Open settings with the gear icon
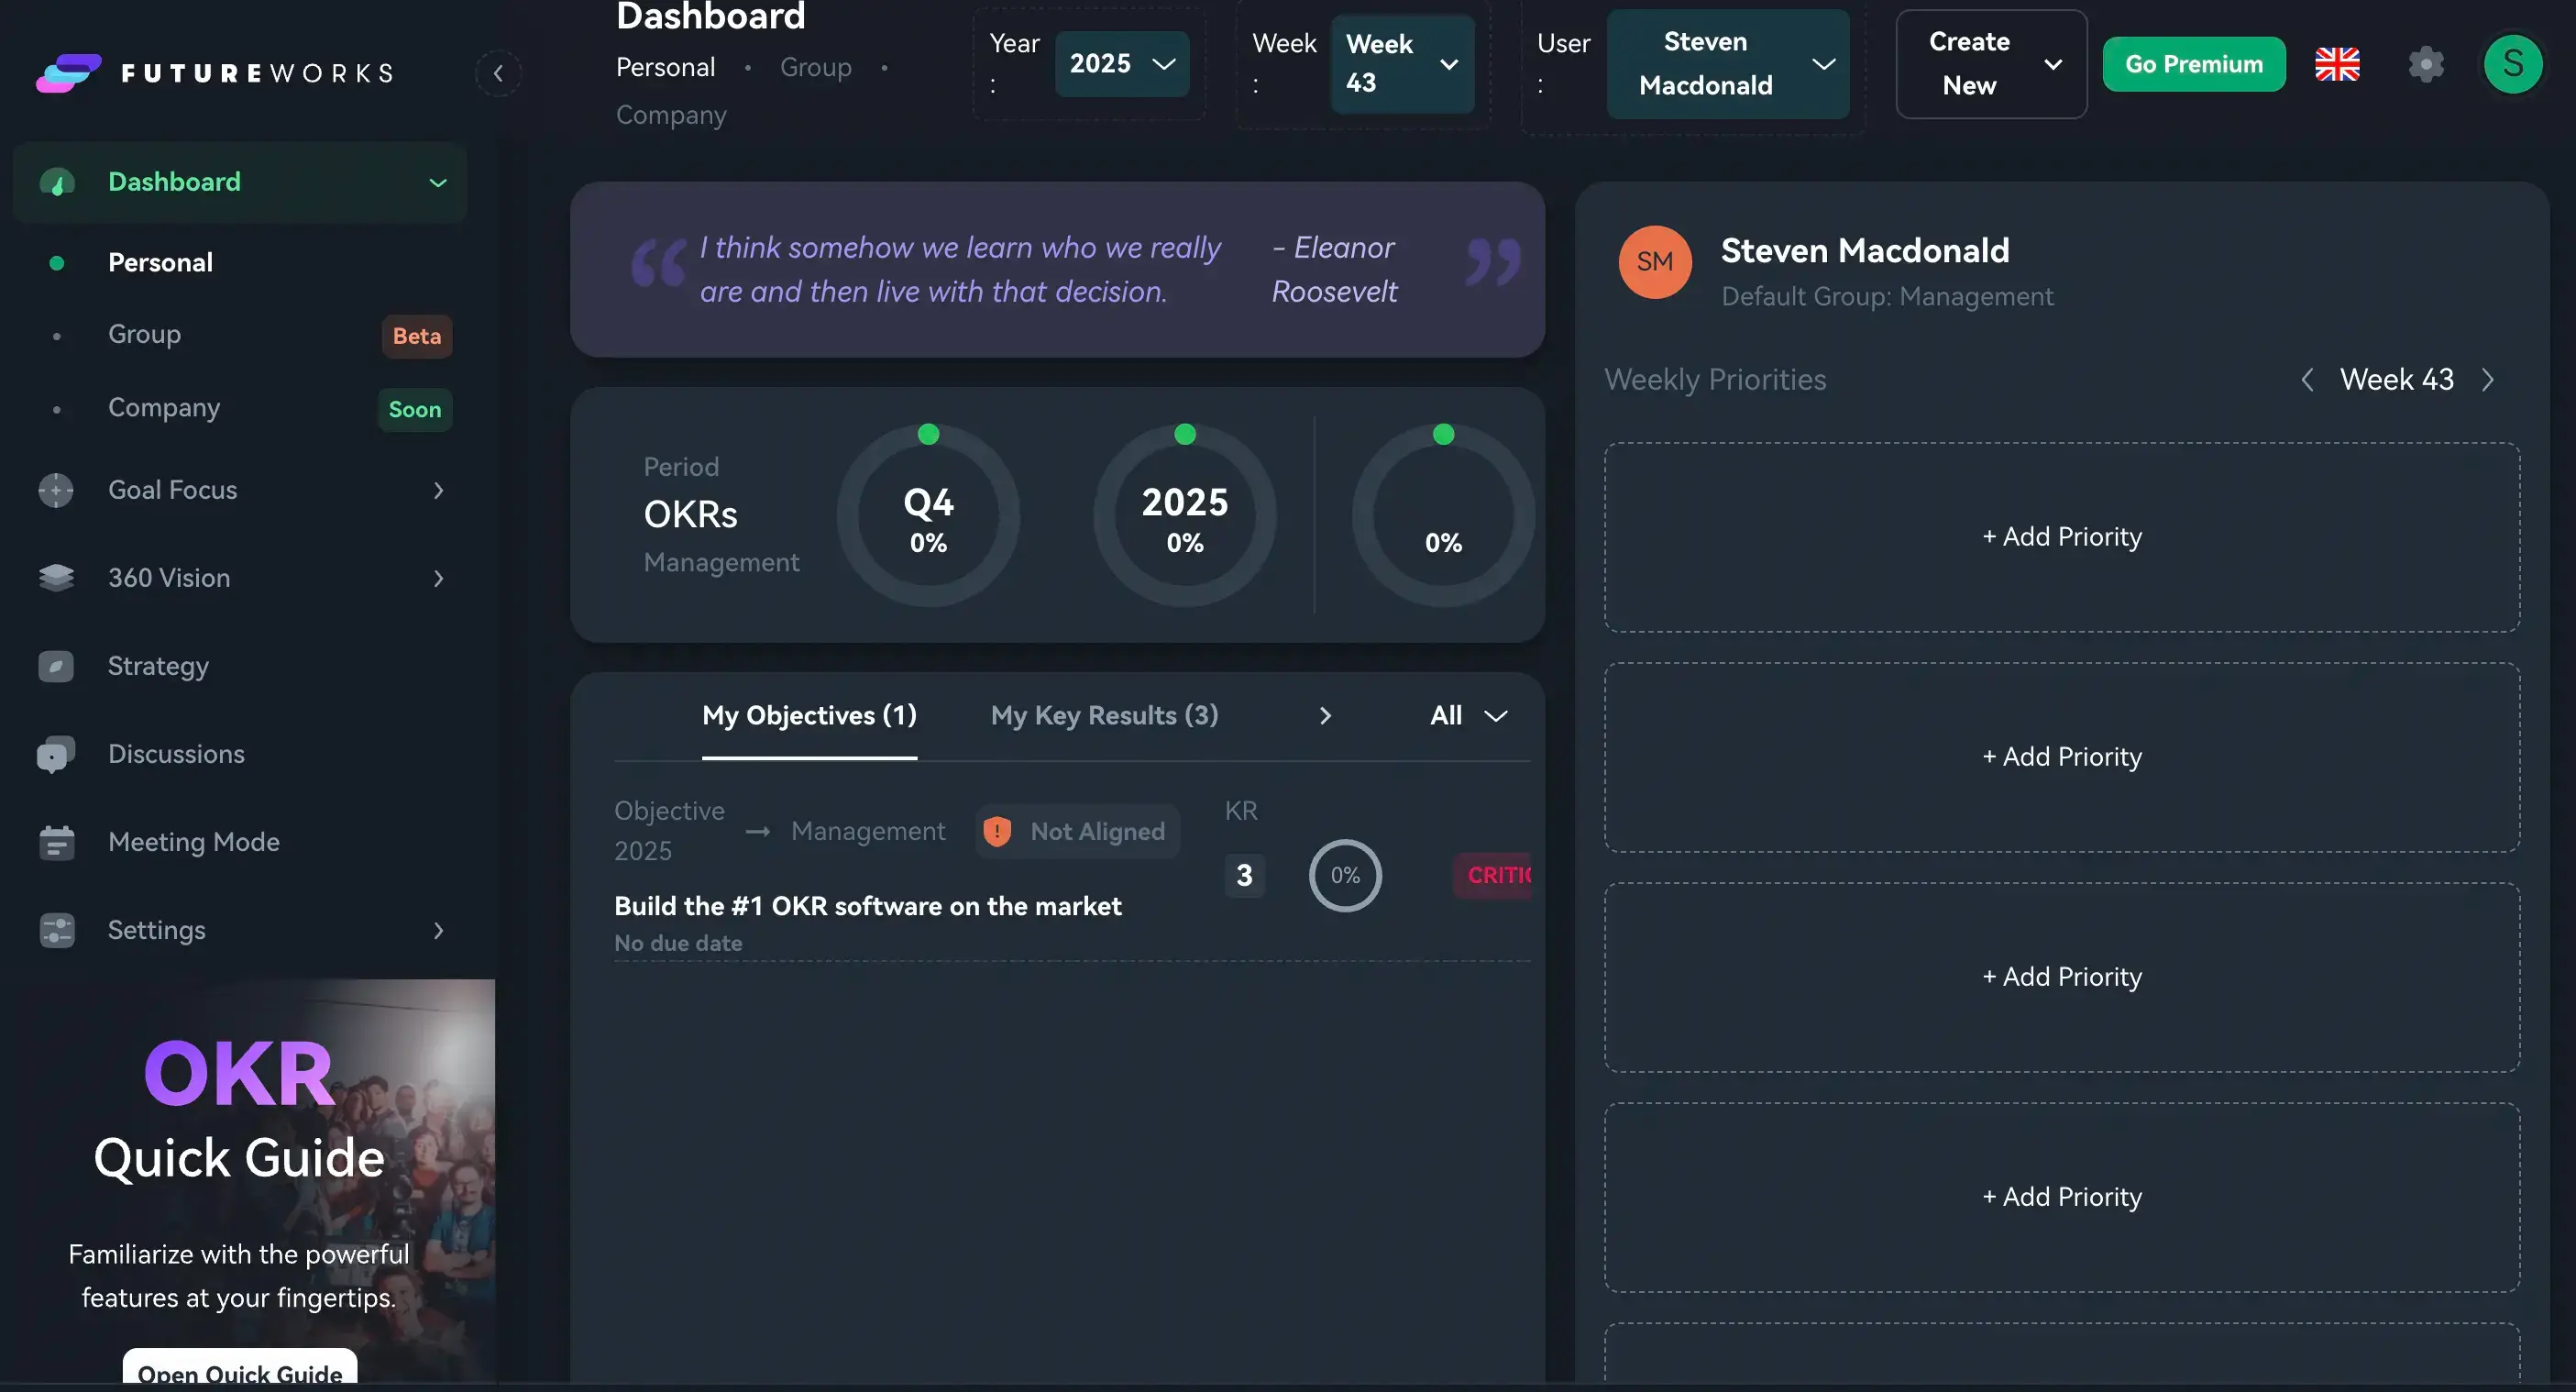 (2426, 64)
